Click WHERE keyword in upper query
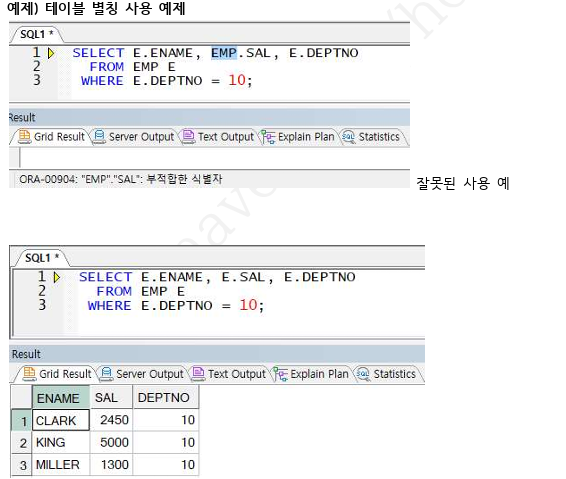The height and width of the screenshot is (479, 566). (x=102, y=81)
